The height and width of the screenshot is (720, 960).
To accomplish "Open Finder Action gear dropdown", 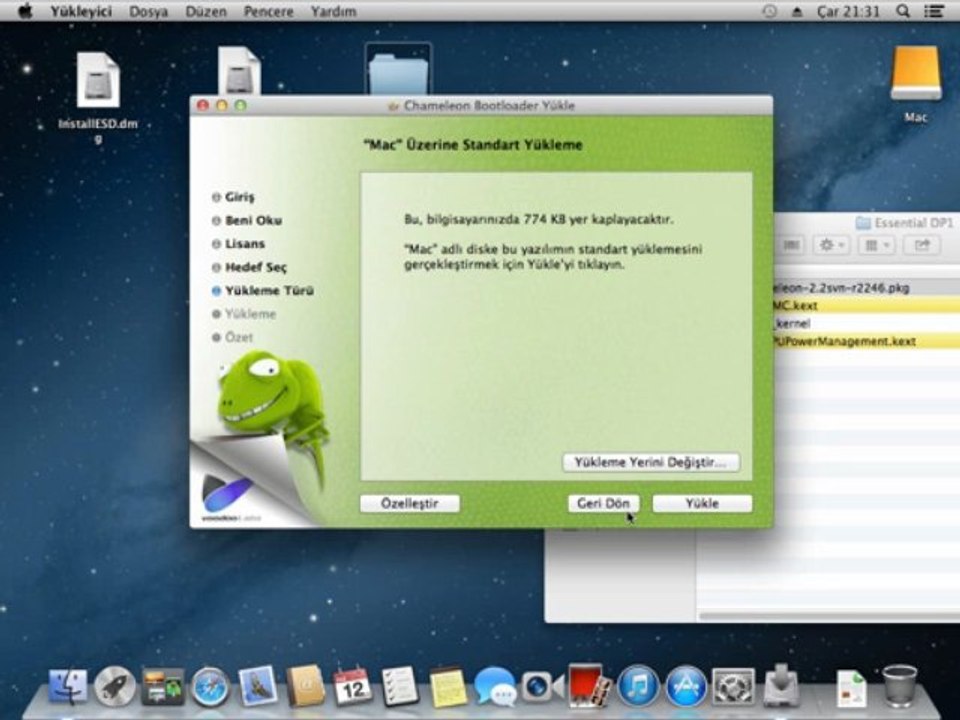I will [x=831, y=246].
